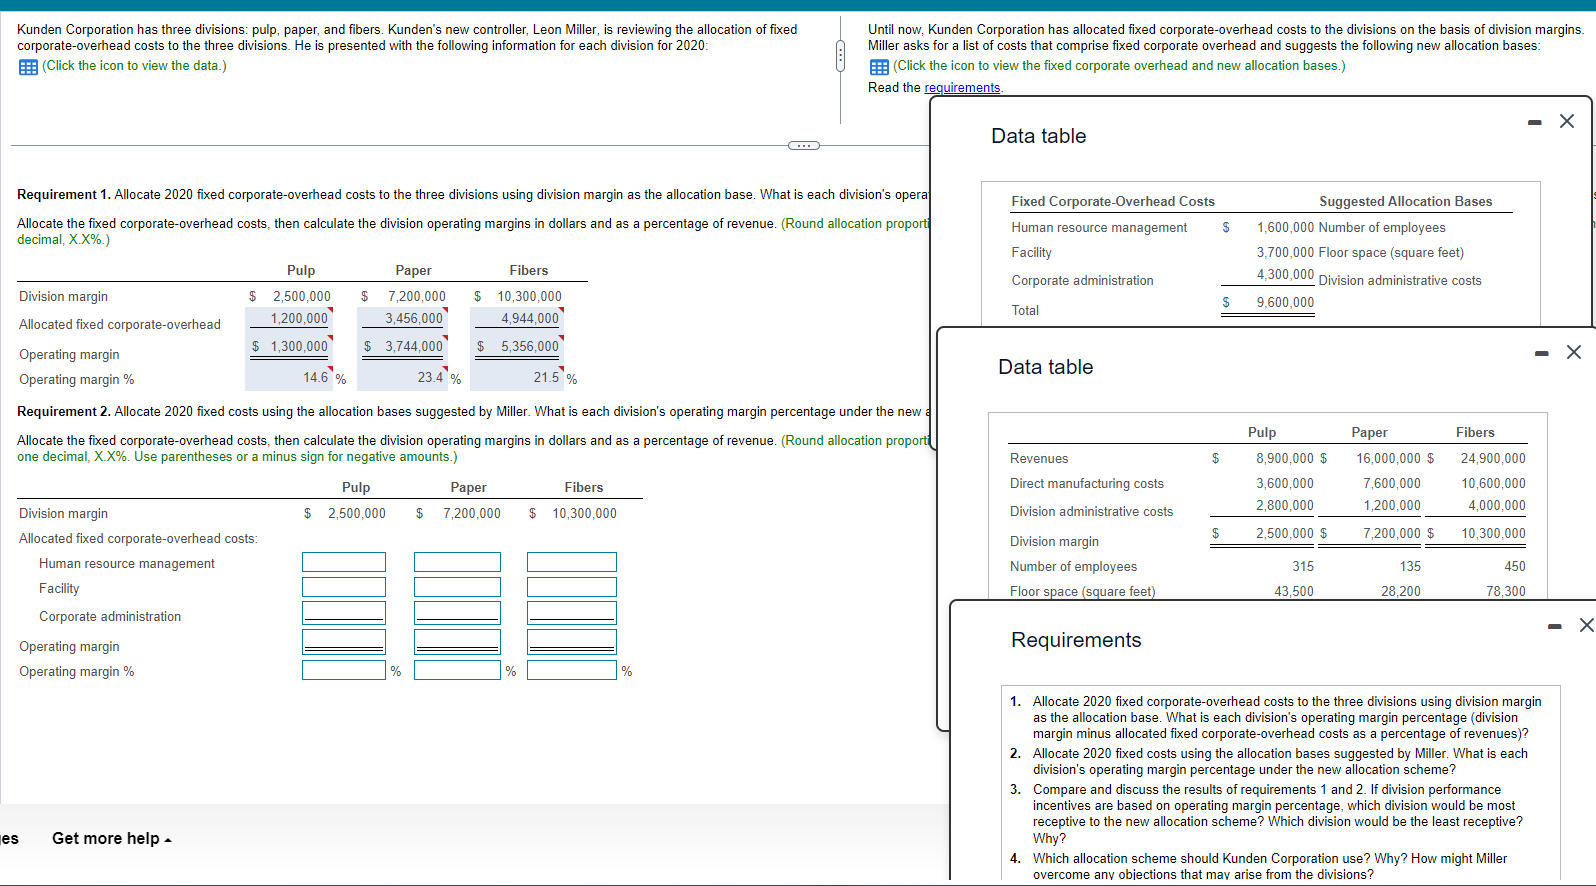Select Requirement 2 Operating margin % Paper input
The image size is (1596, 886).
[457, 670]
